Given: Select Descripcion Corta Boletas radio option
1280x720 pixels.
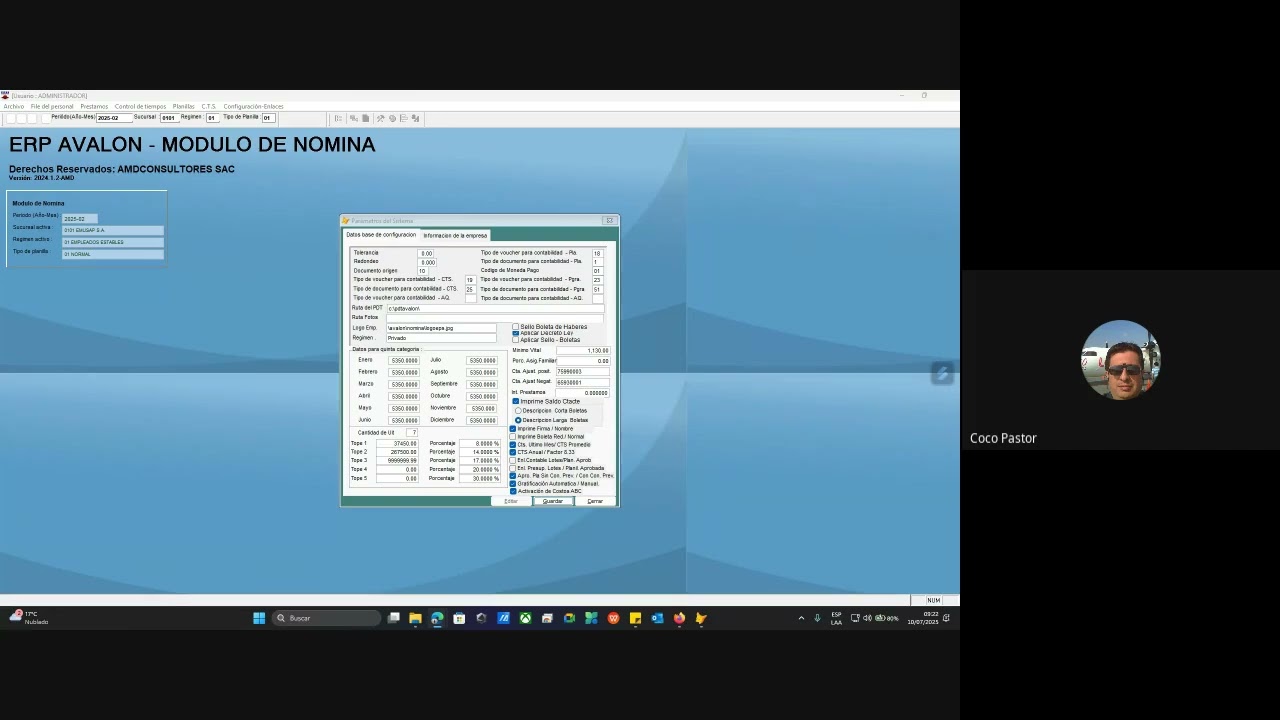Looking at the screenshot, I should [x=518, y=411].
